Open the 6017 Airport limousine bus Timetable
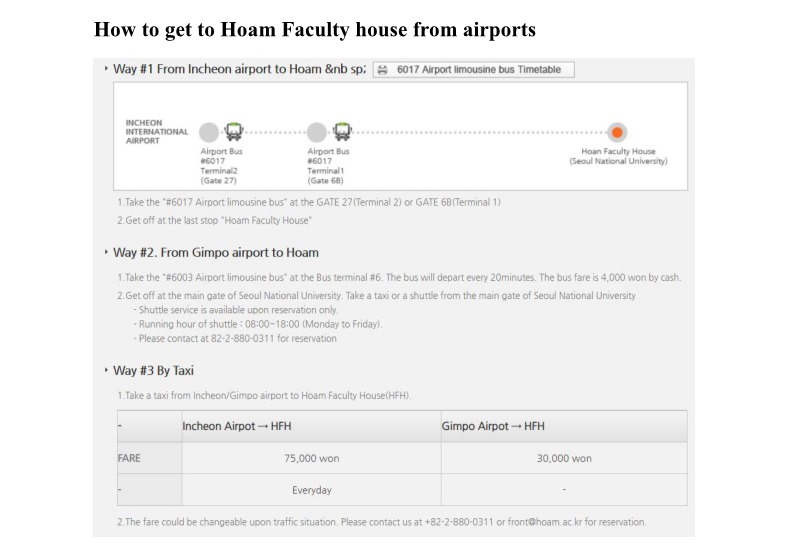Screen dimensions: 789x546 pyautogui.click(x=473, y=69)
